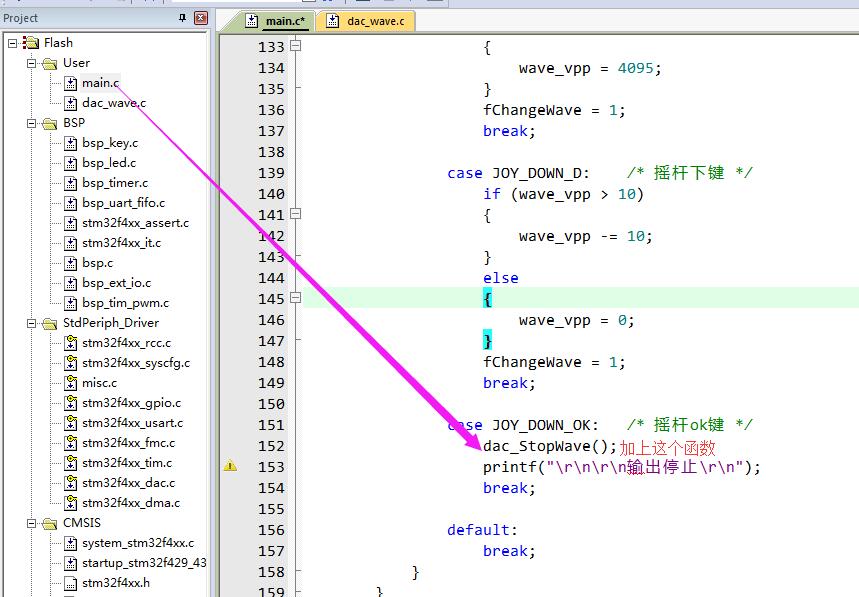The image size is (859, 597).
Task: Click 'wave_vpp = 4095;' on line 134
Action: click(x=590, y=68)
